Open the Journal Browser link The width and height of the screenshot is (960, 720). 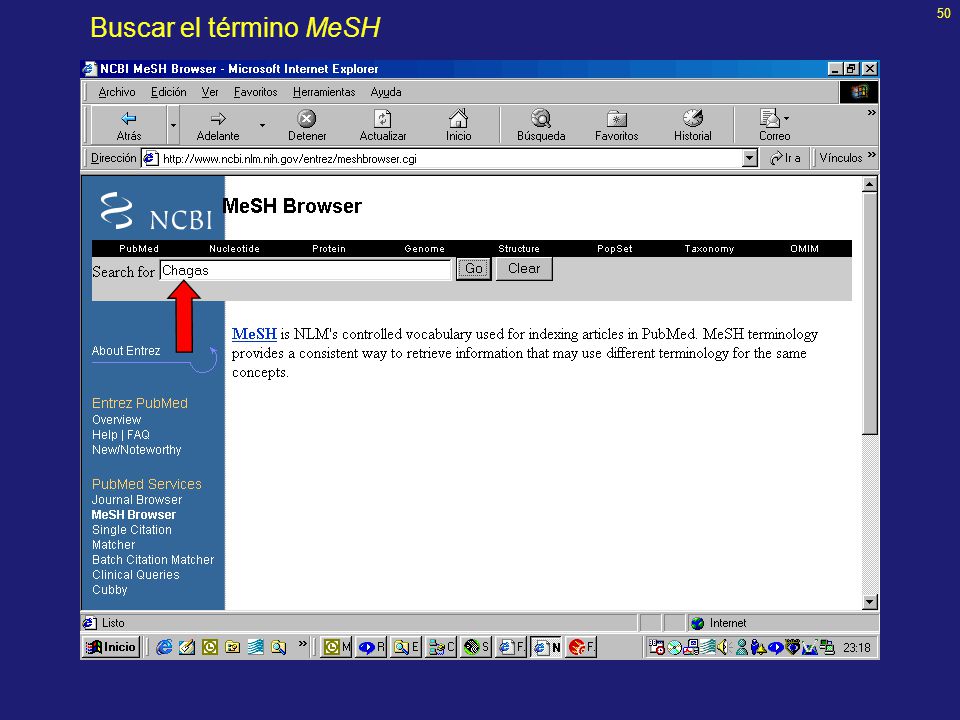tap(137, 500)
